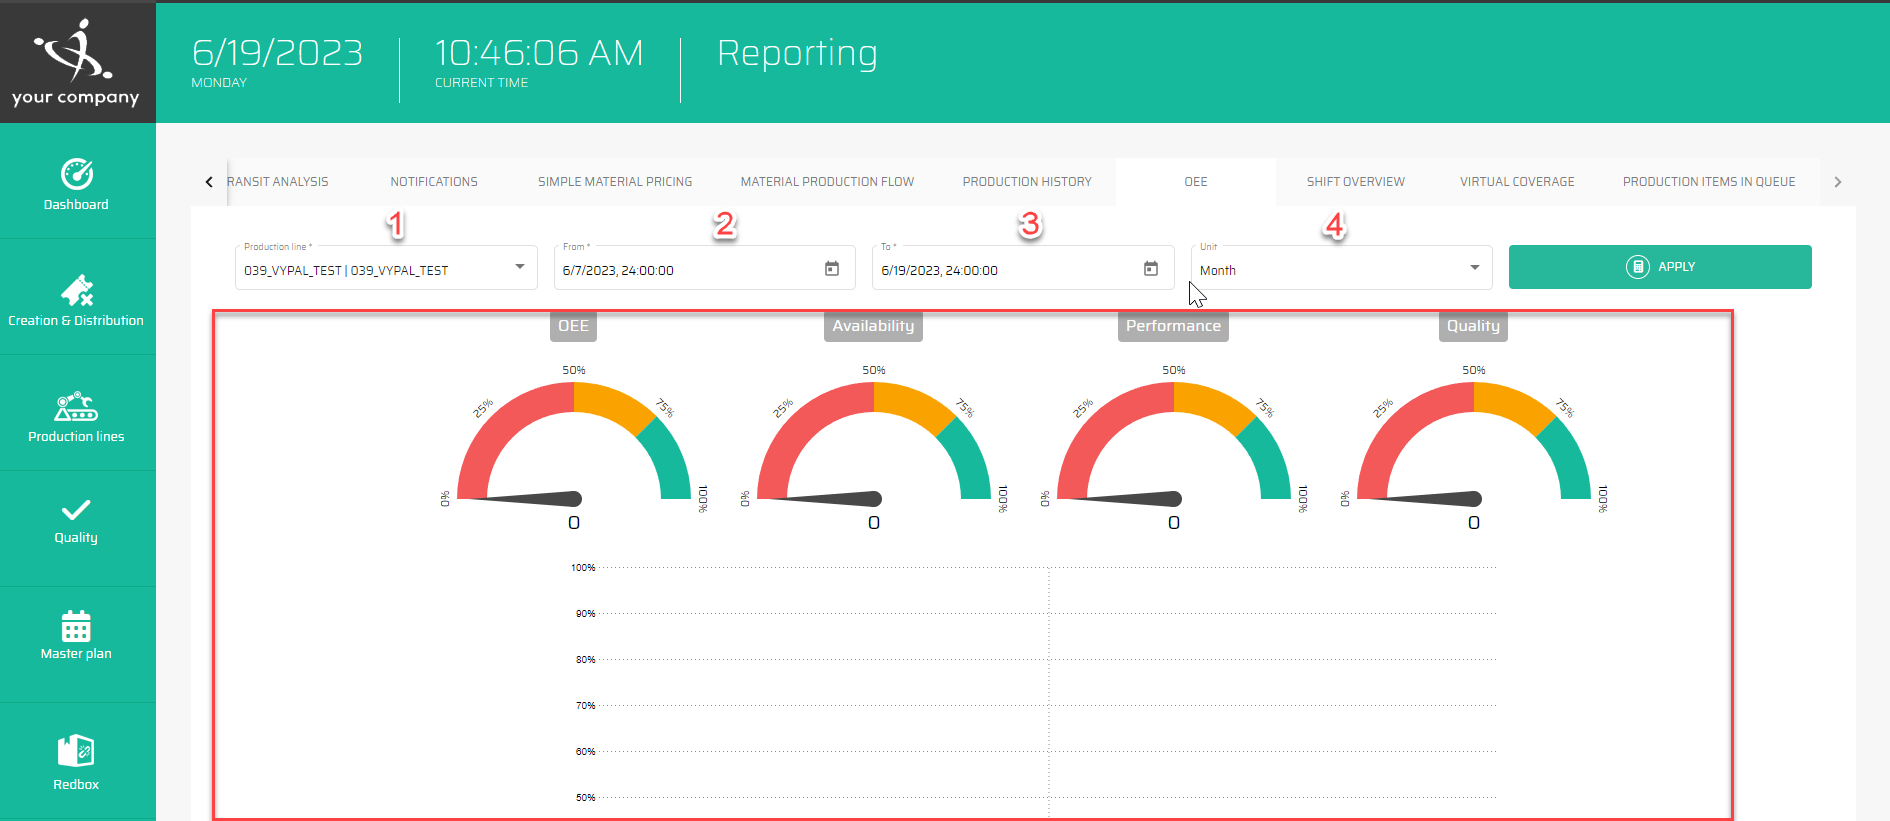The image size is (1890, 821).
Task: Expand the Production line dropdown
Action: 519,267
